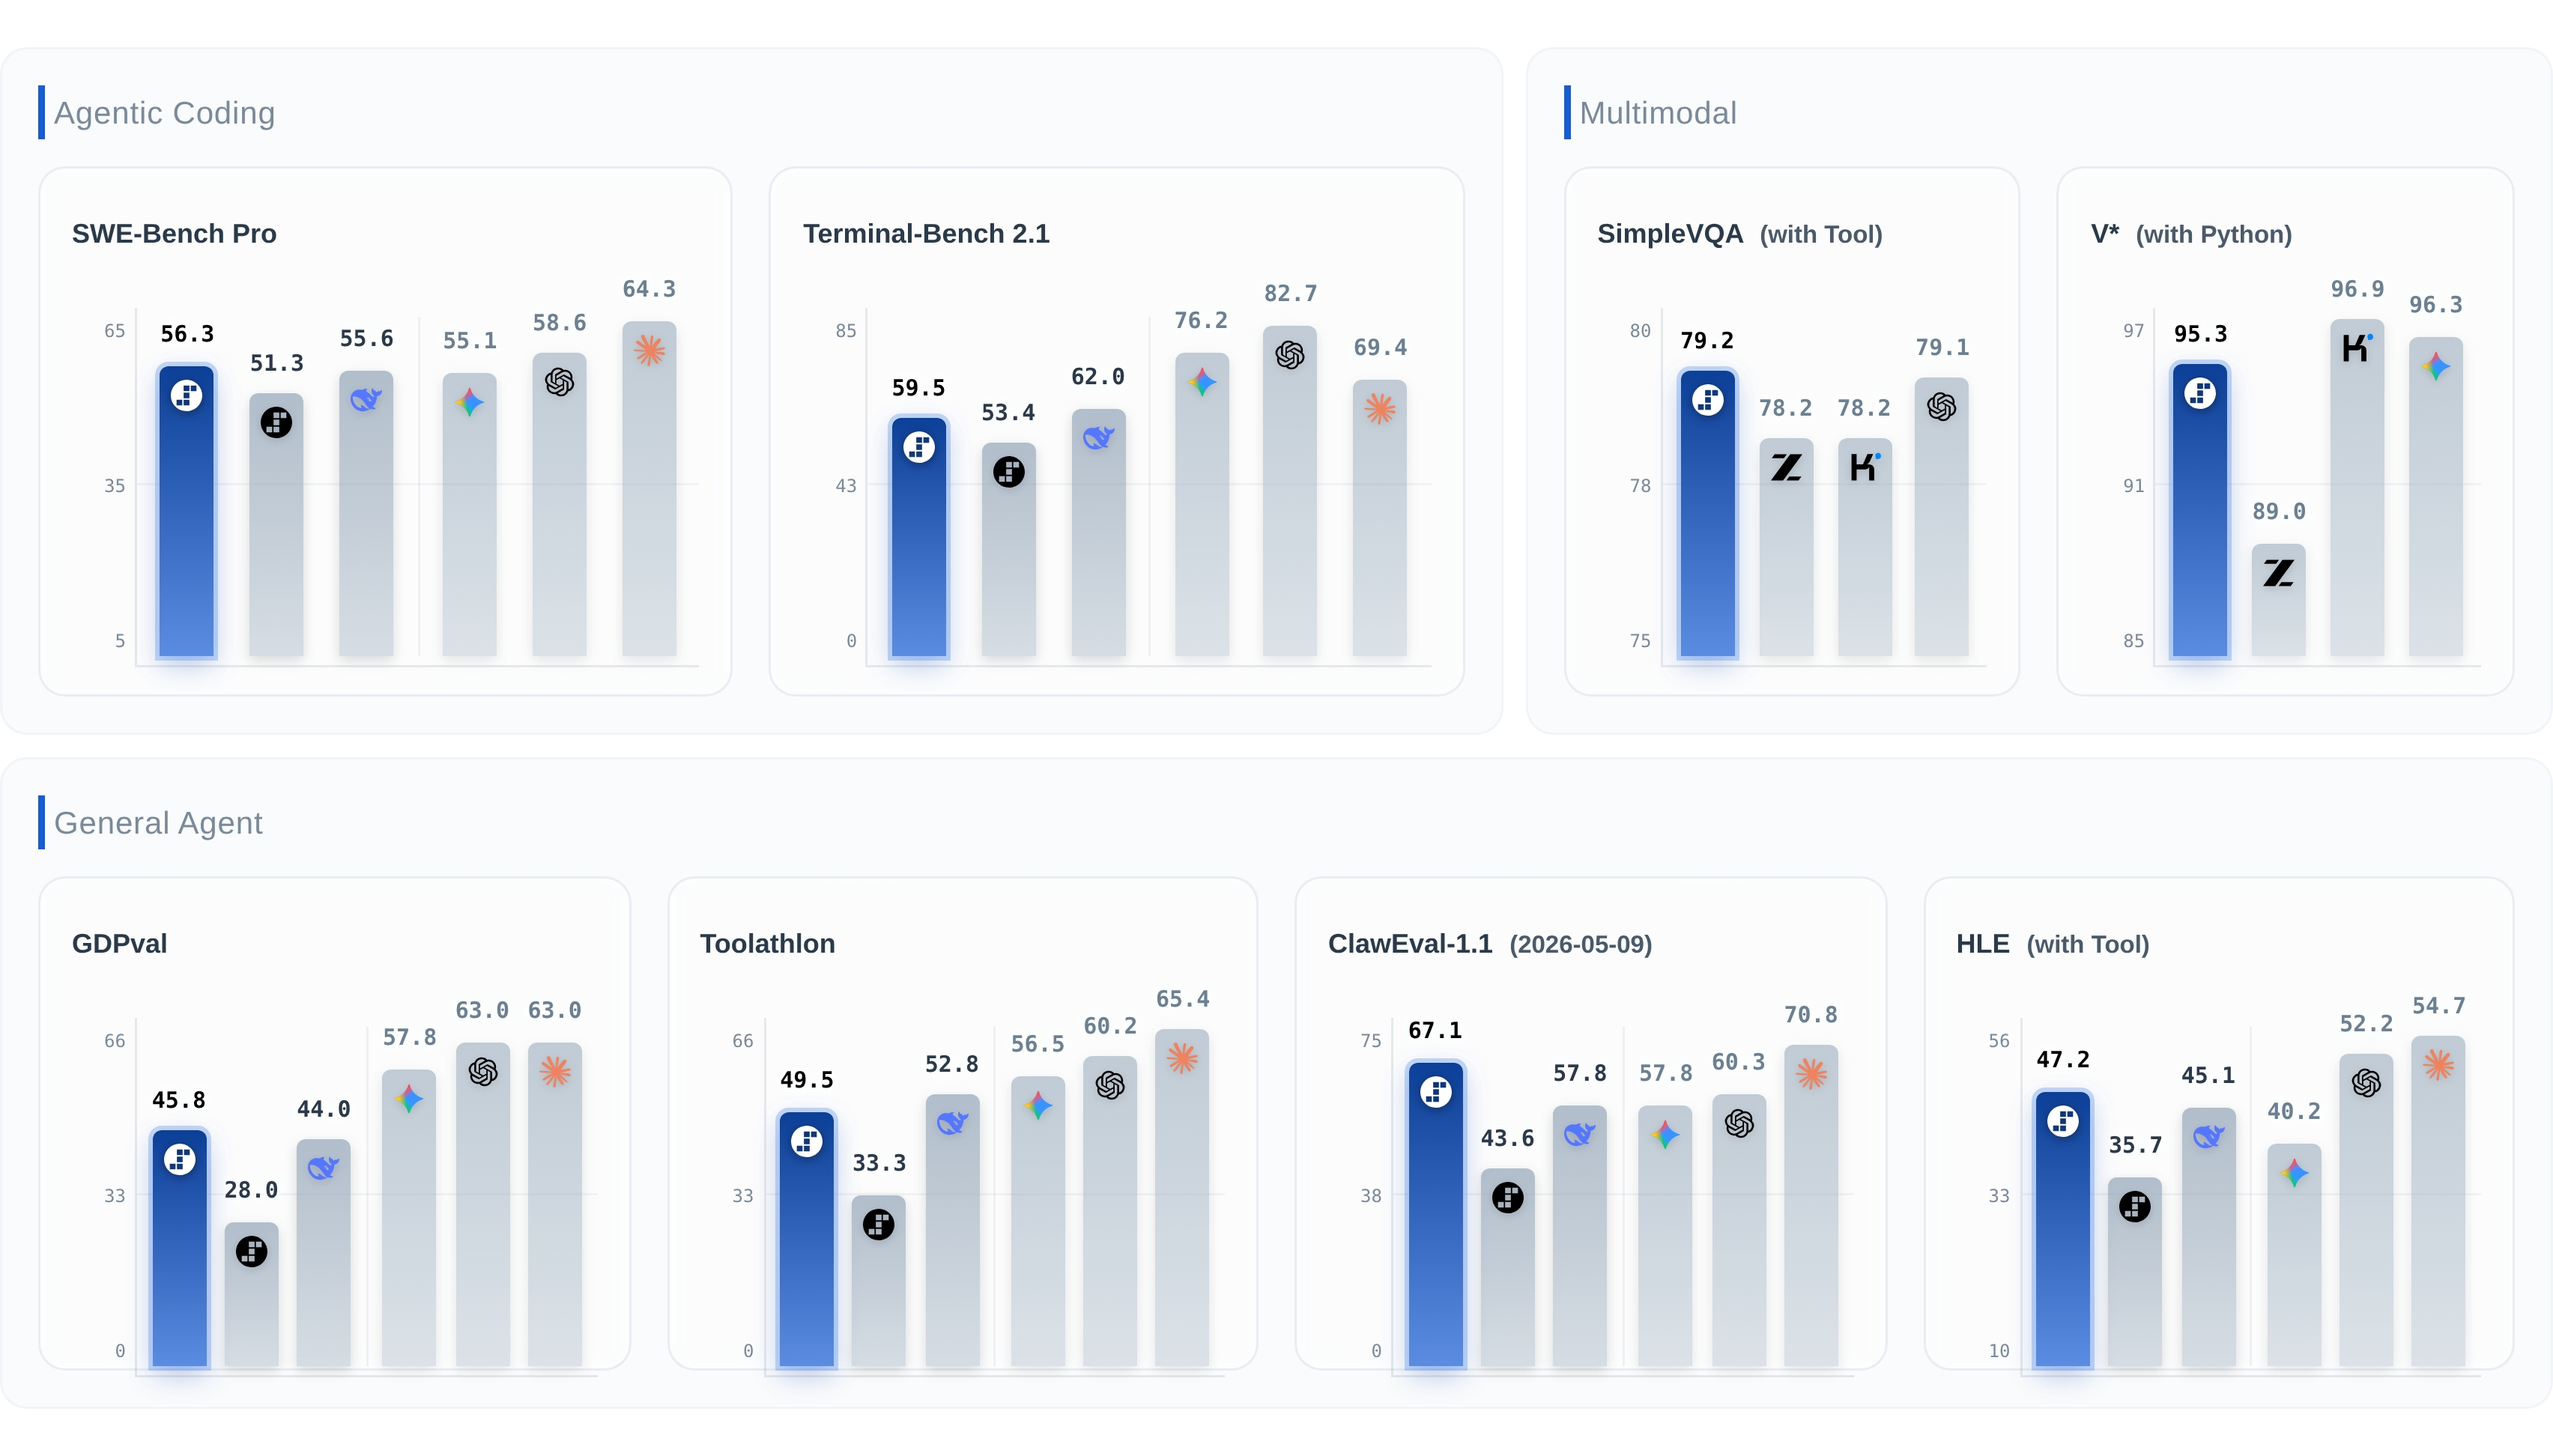The height and width of the screenshot is (1456, 2553).
Task: Click the Z logo in SimpleVQA chart
Action: click(x=1785, y=467)
